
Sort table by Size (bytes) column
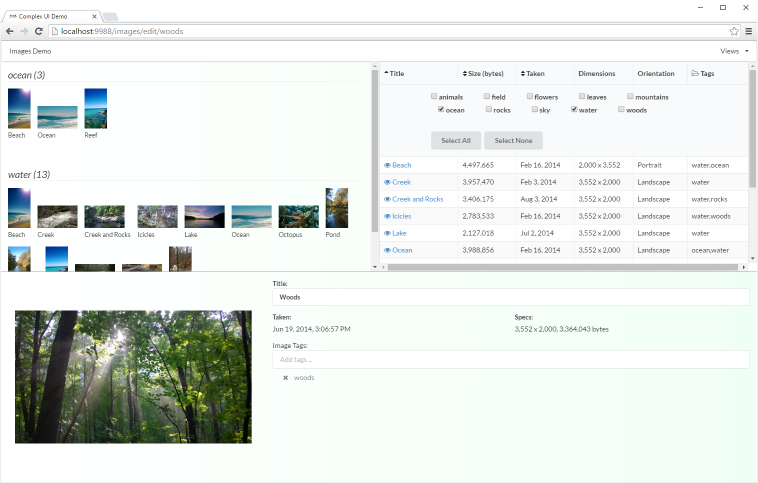point(483,73)
